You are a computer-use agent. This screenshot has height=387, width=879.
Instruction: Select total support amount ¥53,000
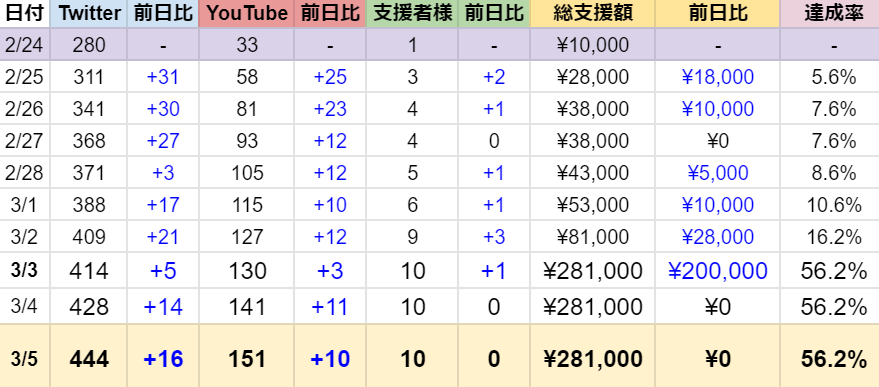(592, 204)
